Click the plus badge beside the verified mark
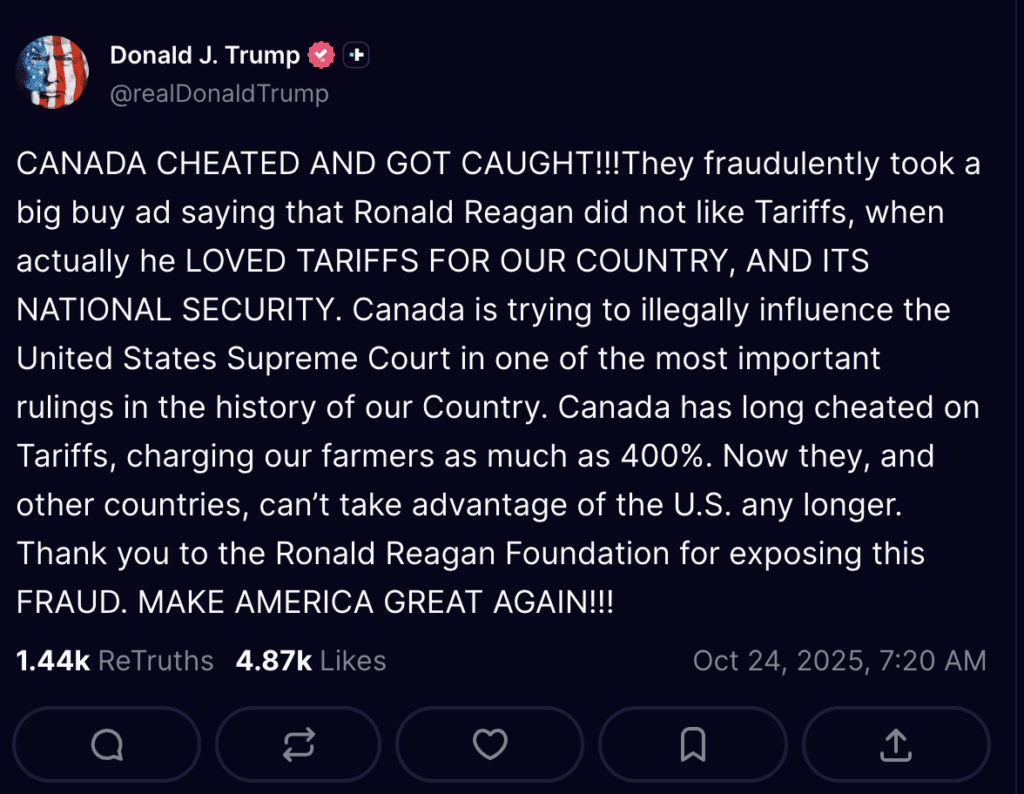 (356, 56)
